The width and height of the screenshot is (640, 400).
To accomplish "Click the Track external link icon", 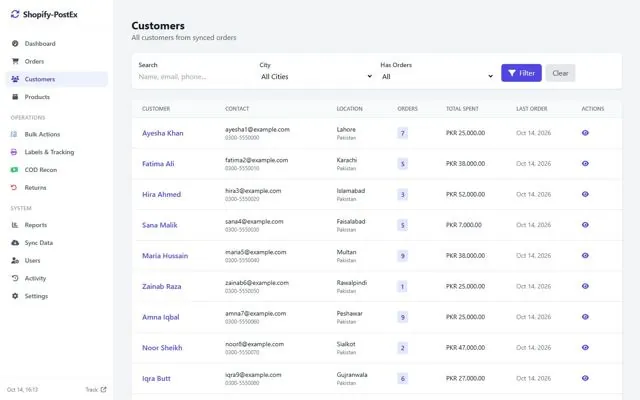I will (103, 389).
